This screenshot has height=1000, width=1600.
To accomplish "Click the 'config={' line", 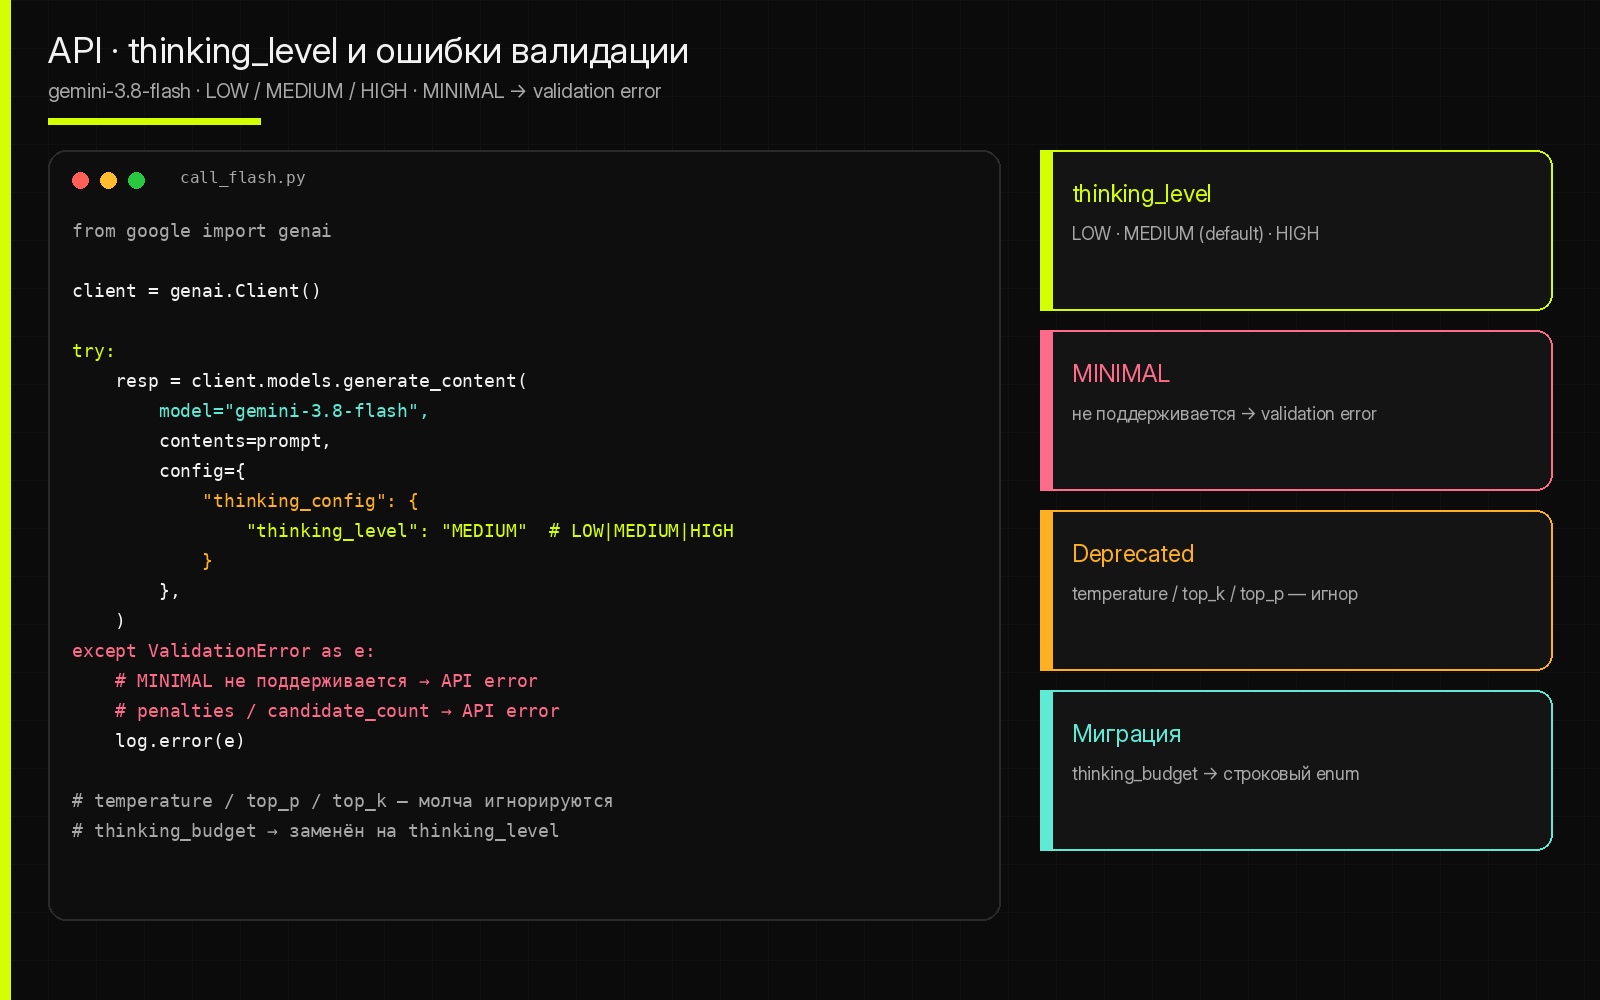I will (202, 471).
